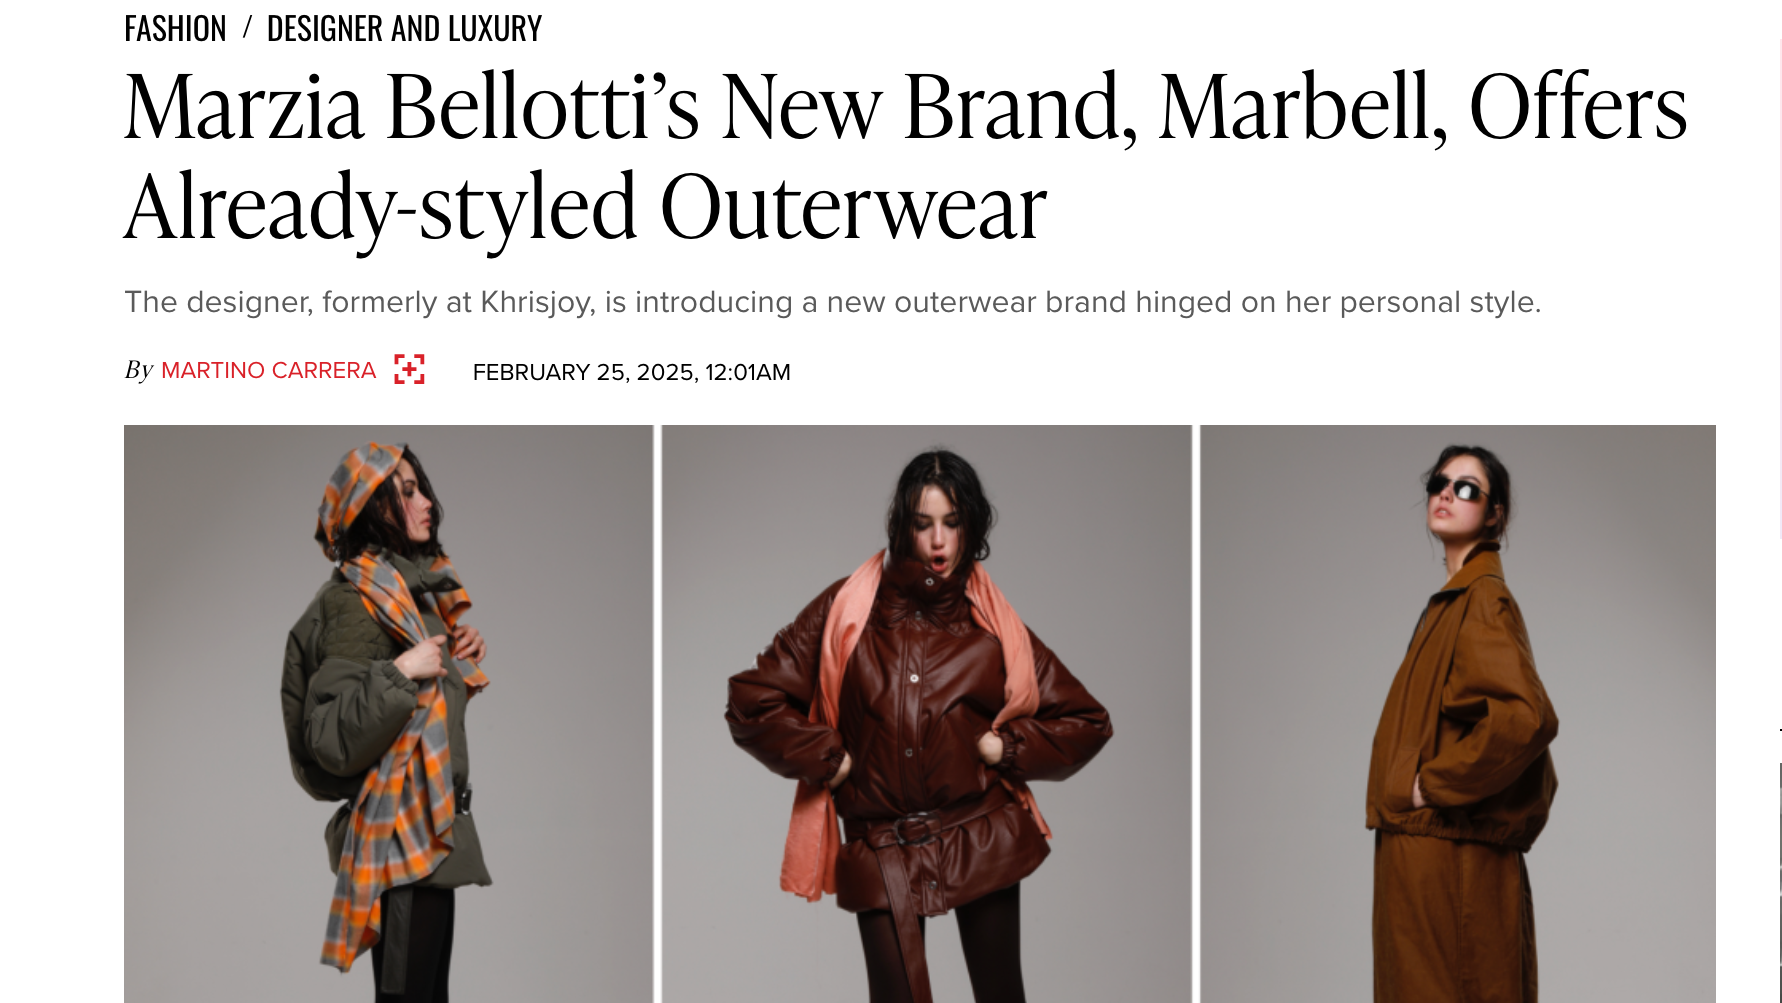Open photo of burgundy leather belted jacket
Image resolution: width=1782 pixels, height=1003 pixels.
[x=927, y=714]
